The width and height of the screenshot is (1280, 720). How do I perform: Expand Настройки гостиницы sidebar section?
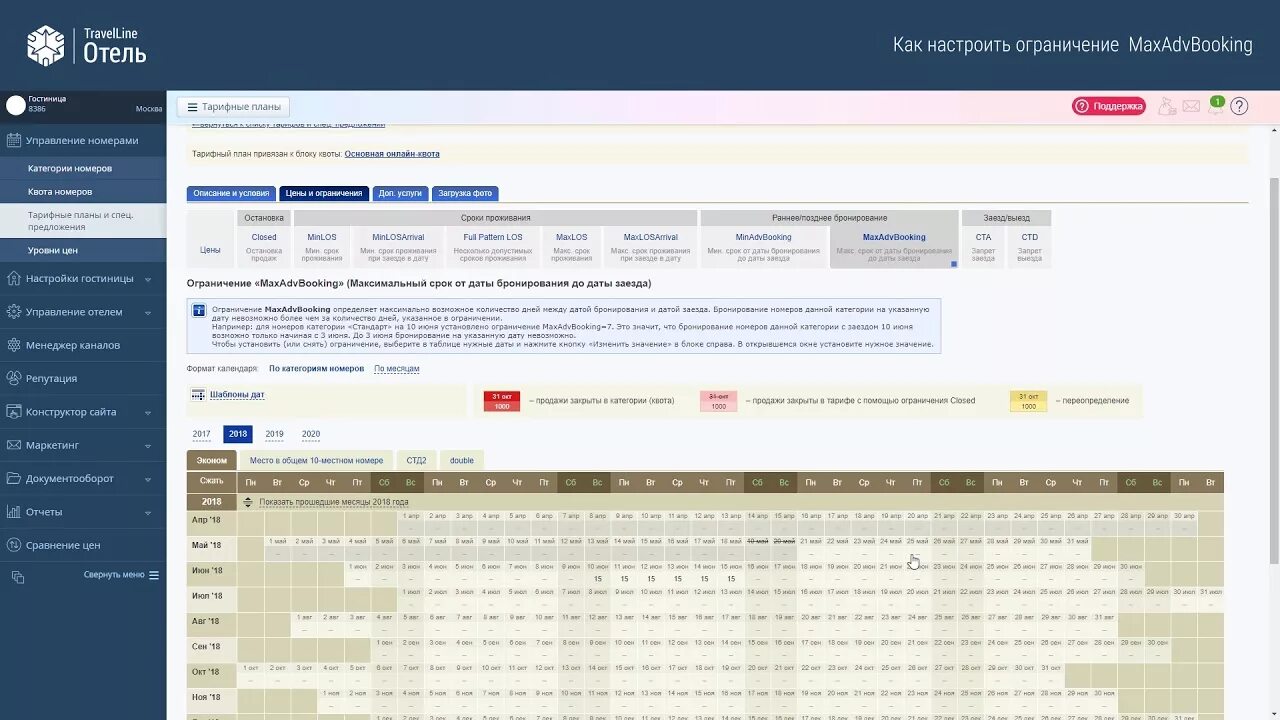coord(83,279)
